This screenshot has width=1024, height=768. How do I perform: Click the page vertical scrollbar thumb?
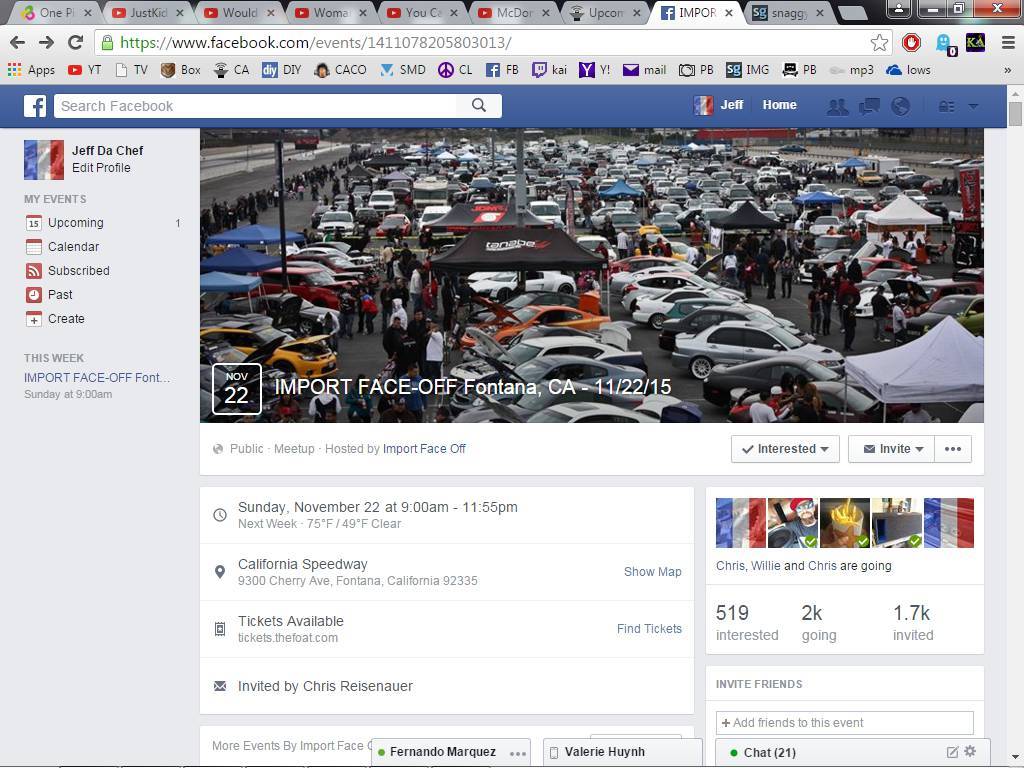[x=1015, y=115]
